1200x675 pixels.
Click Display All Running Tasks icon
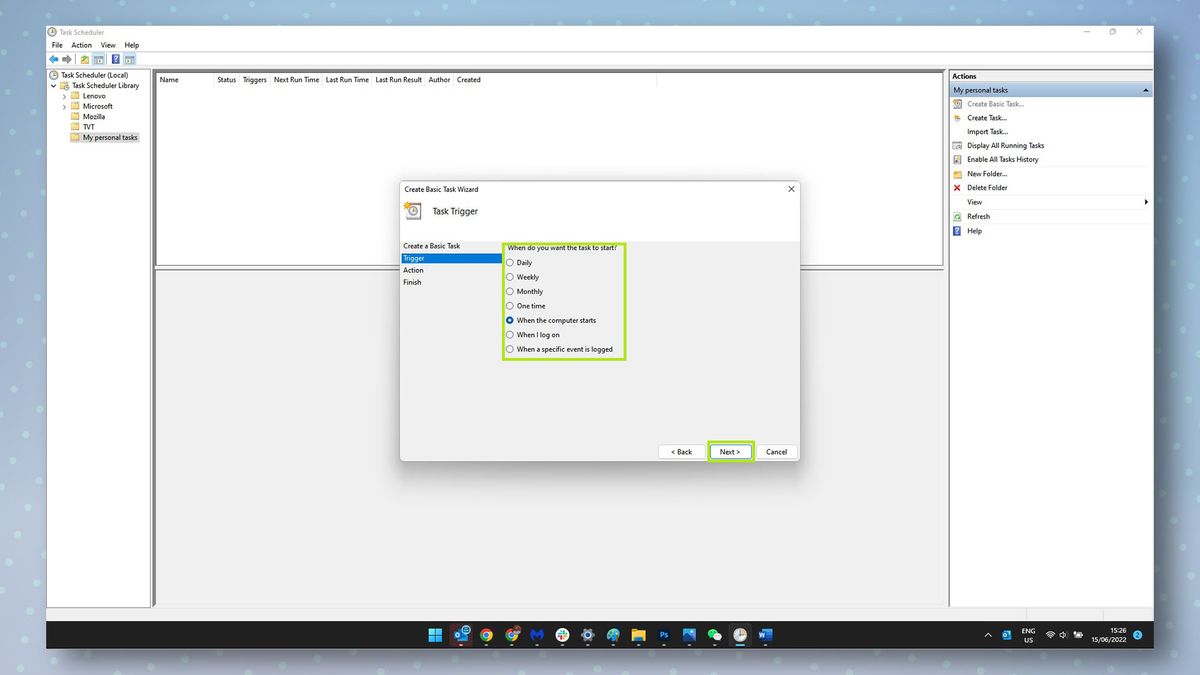pyautogui.click(x=957, y=145)
